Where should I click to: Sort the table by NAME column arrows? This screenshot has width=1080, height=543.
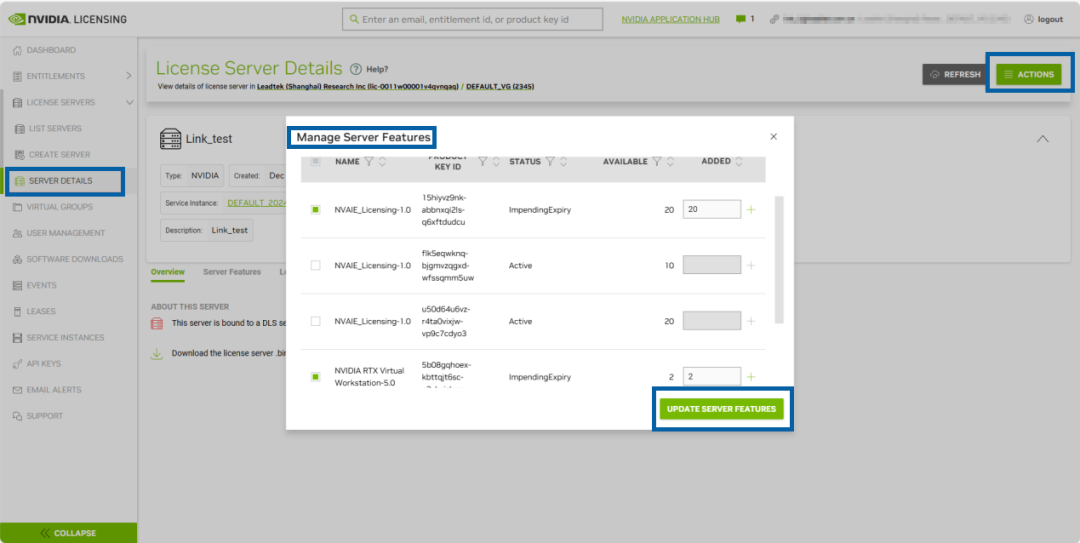382,162
